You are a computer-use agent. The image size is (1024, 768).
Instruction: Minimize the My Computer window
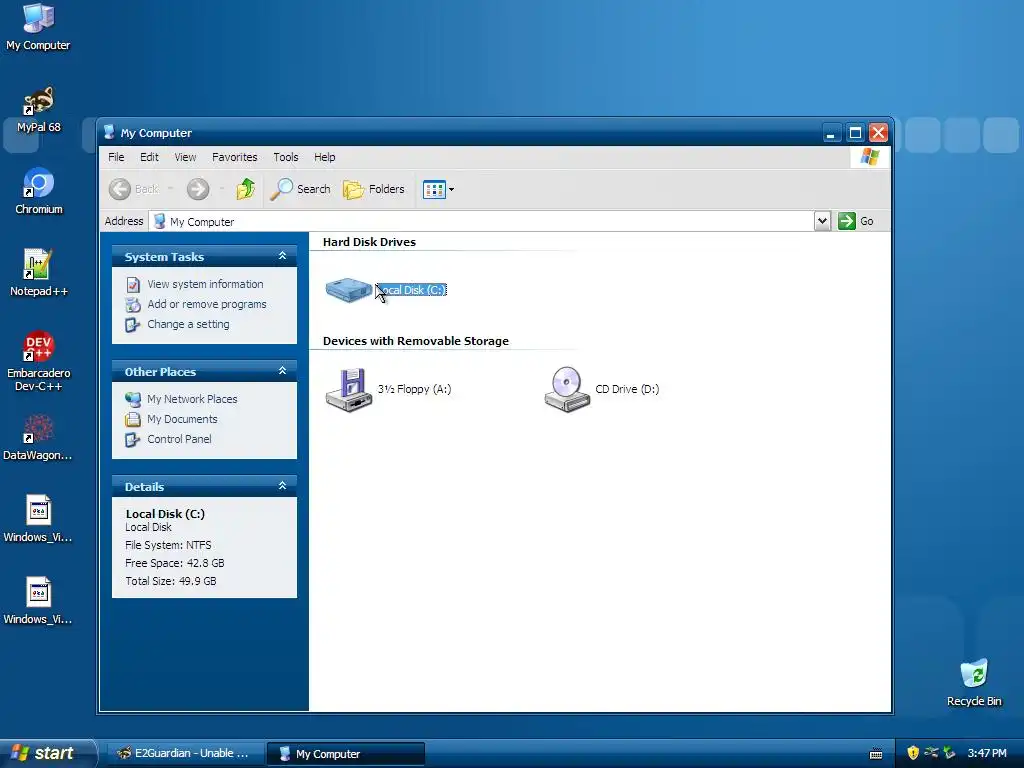coord(831,133)
